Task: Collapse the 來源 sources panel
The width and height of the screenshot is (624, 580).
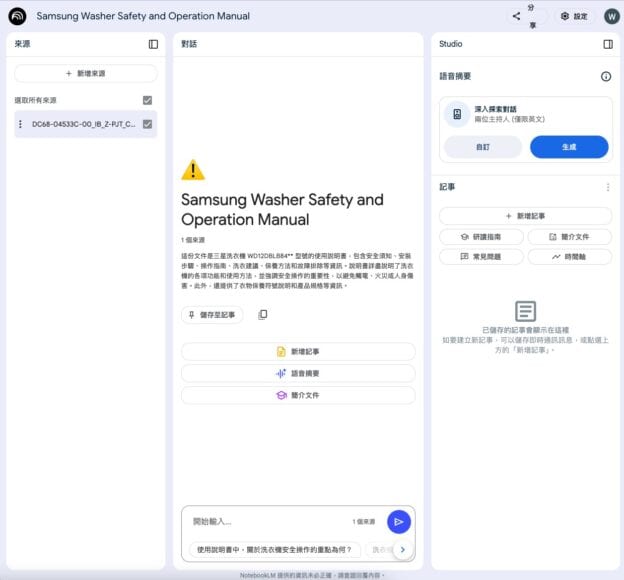Action: click(153, 44)
